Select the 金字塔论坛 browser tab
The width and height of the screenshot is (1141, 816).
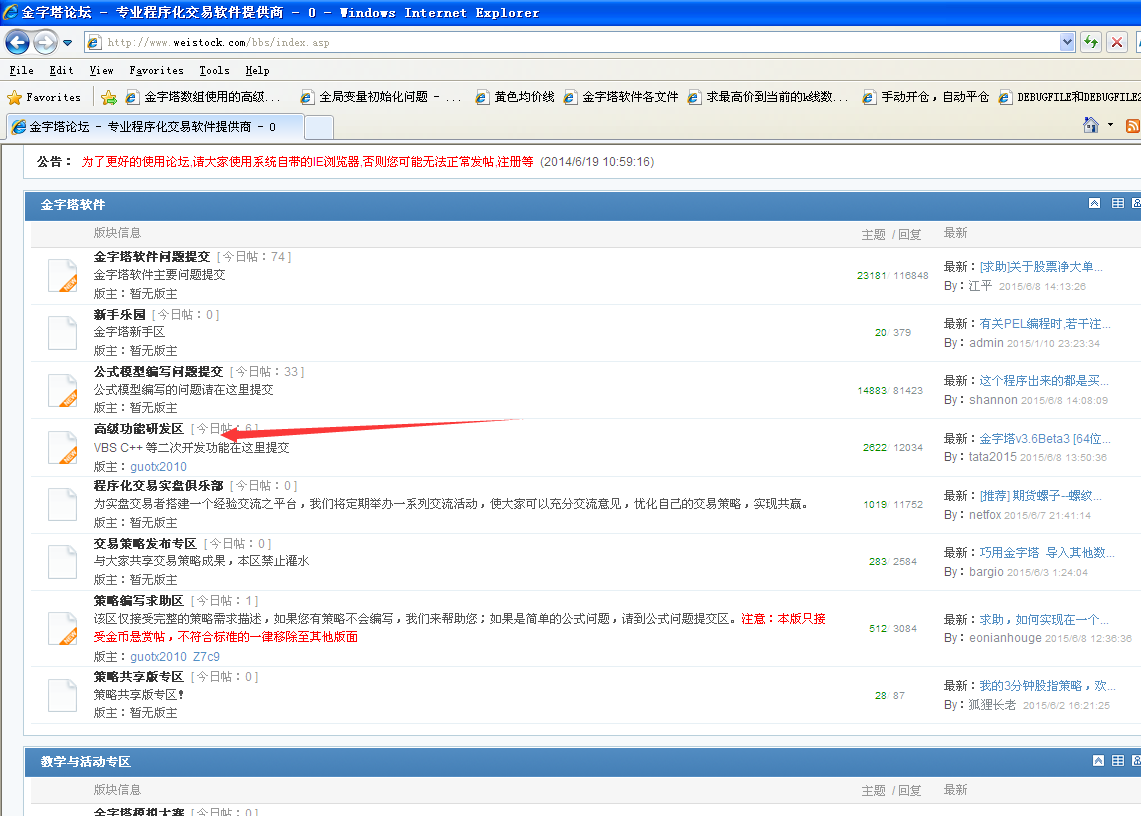[x=155, y=127]
